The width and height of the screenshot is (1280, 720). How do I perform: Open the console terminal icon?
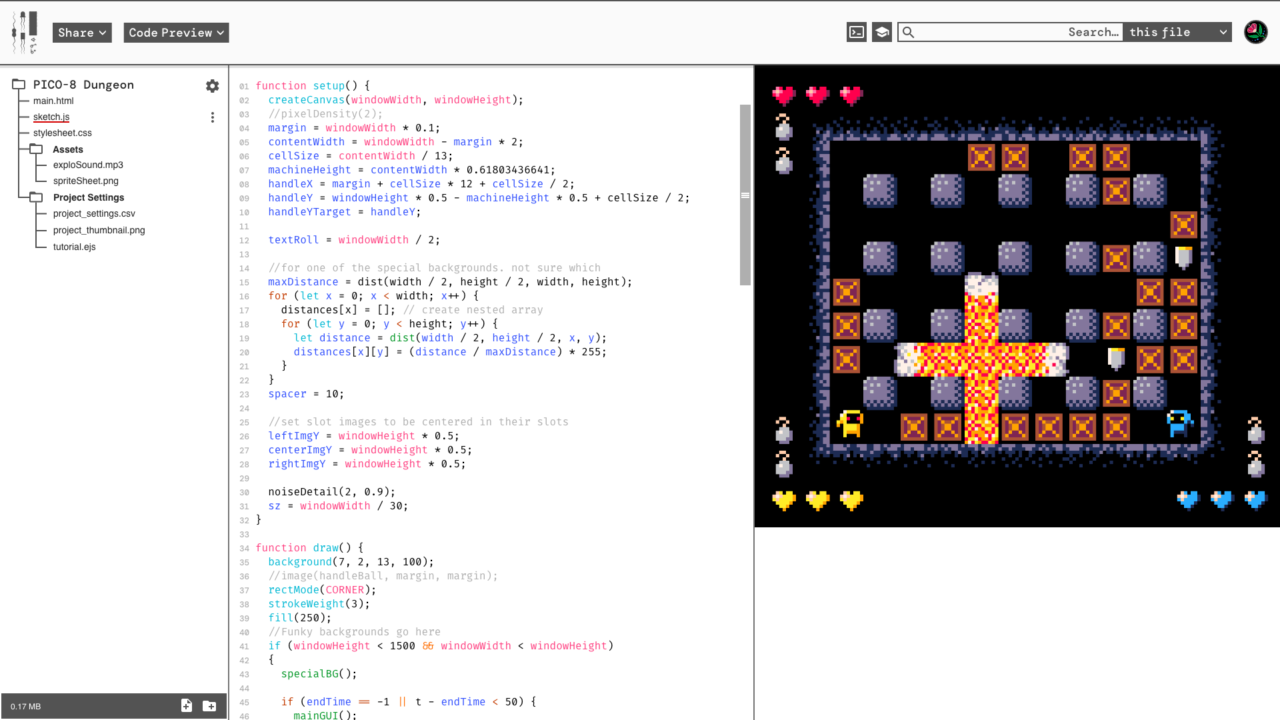[x=856, y=32]
